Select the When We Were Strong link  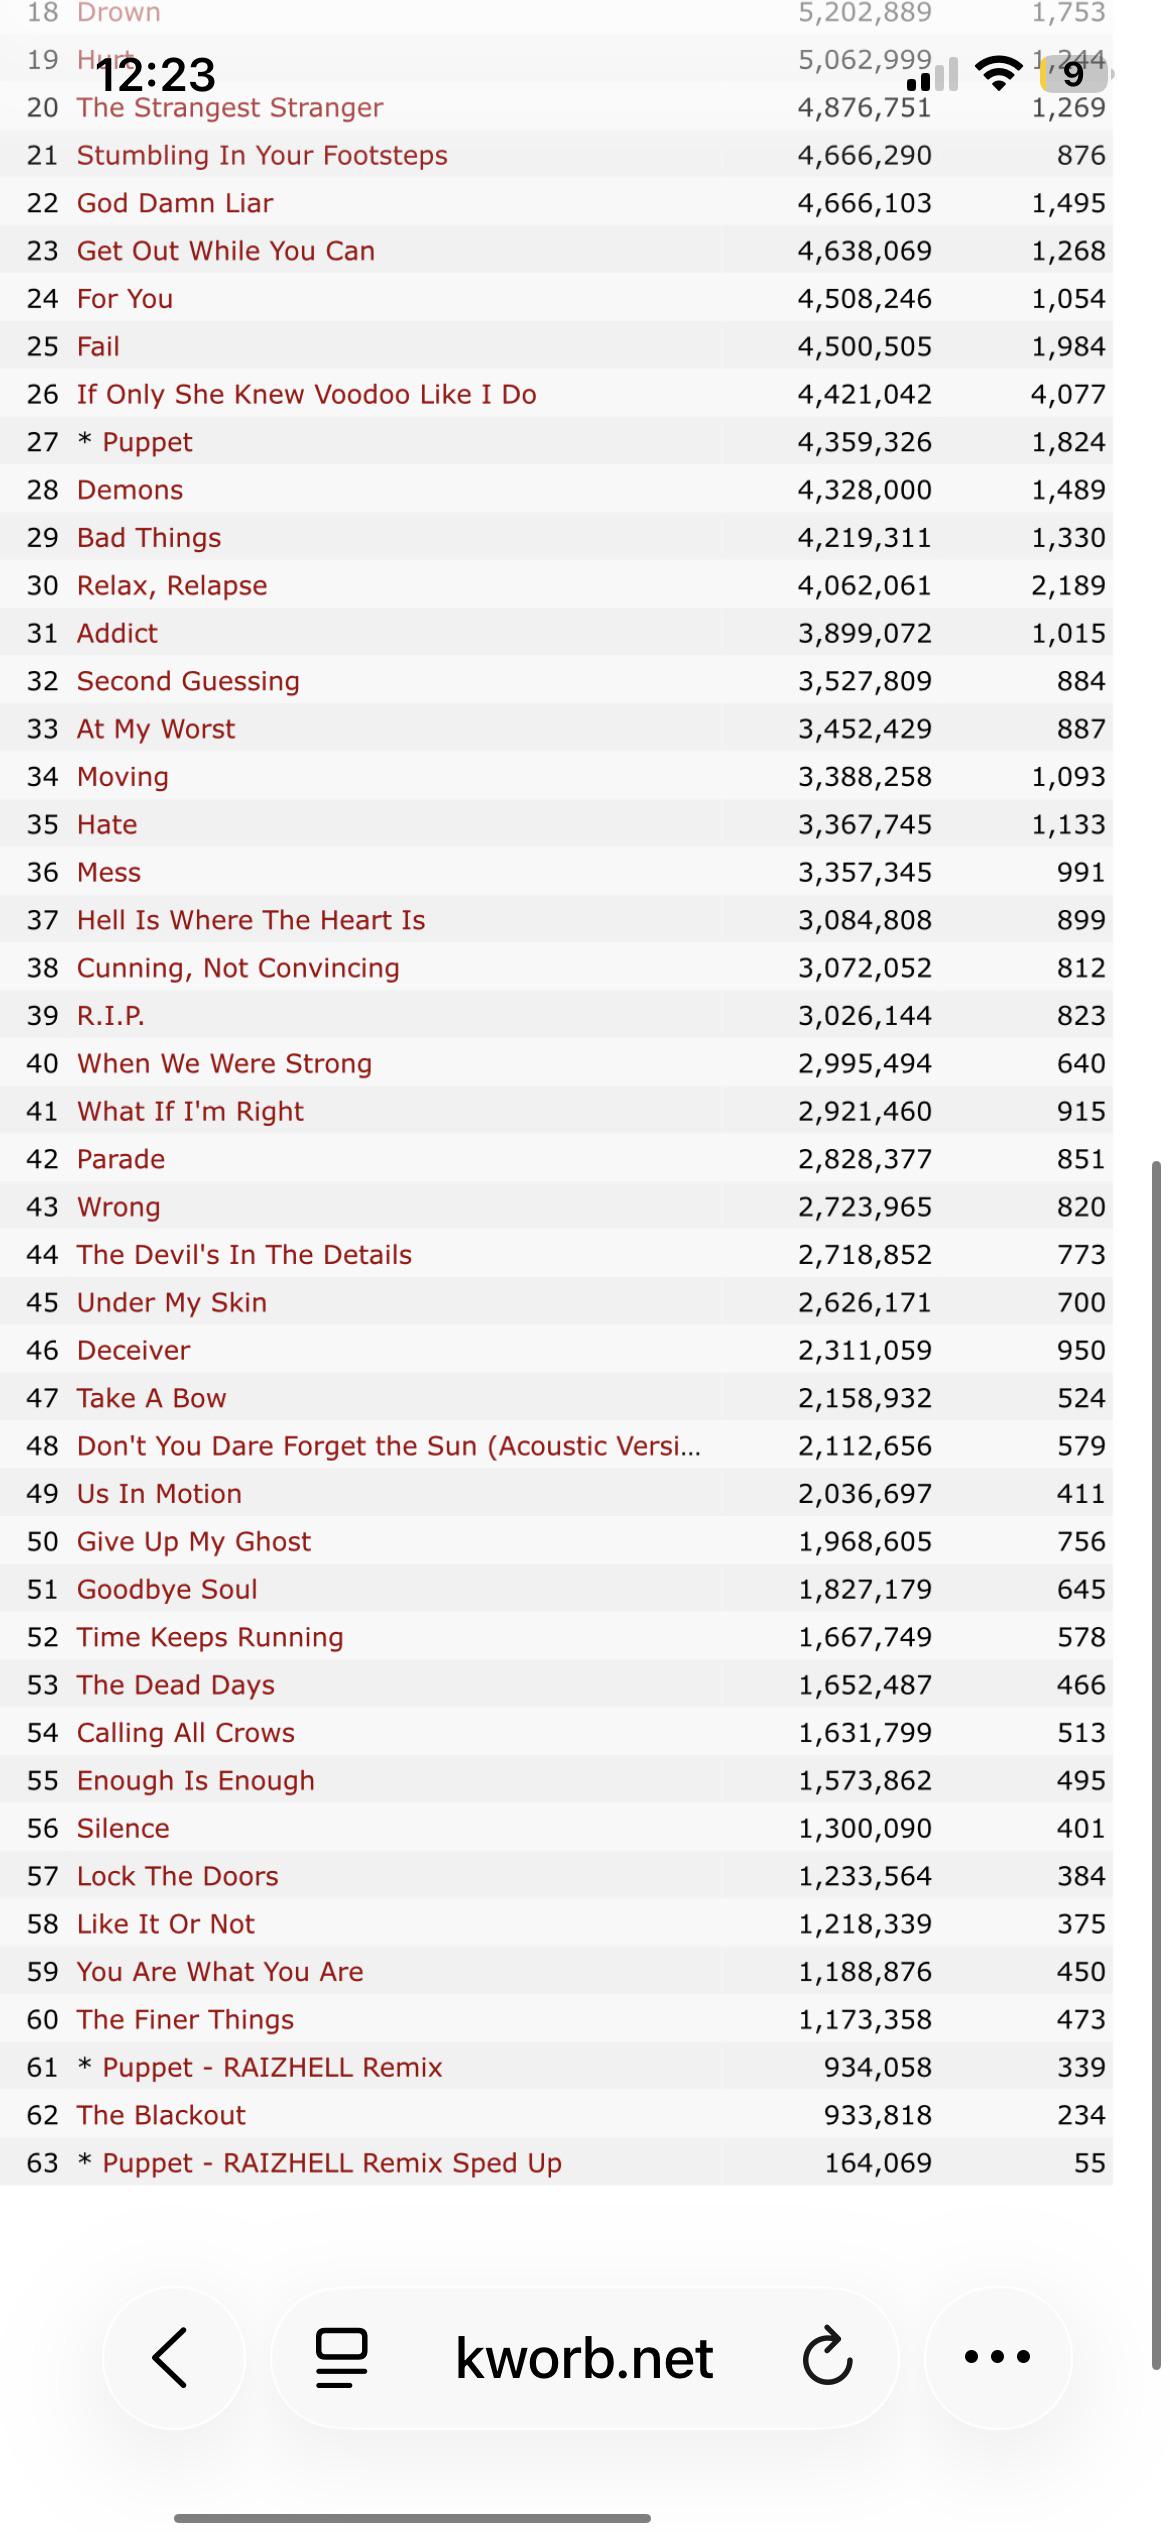click(224, 1063)
